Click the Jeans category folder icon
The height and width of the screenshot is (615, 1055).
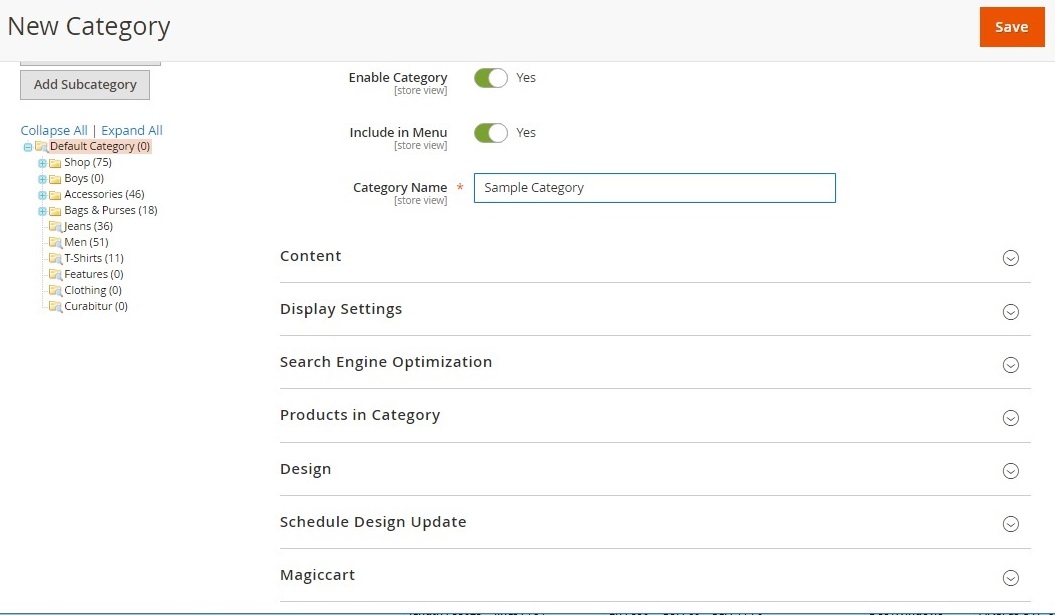point(55,227)
